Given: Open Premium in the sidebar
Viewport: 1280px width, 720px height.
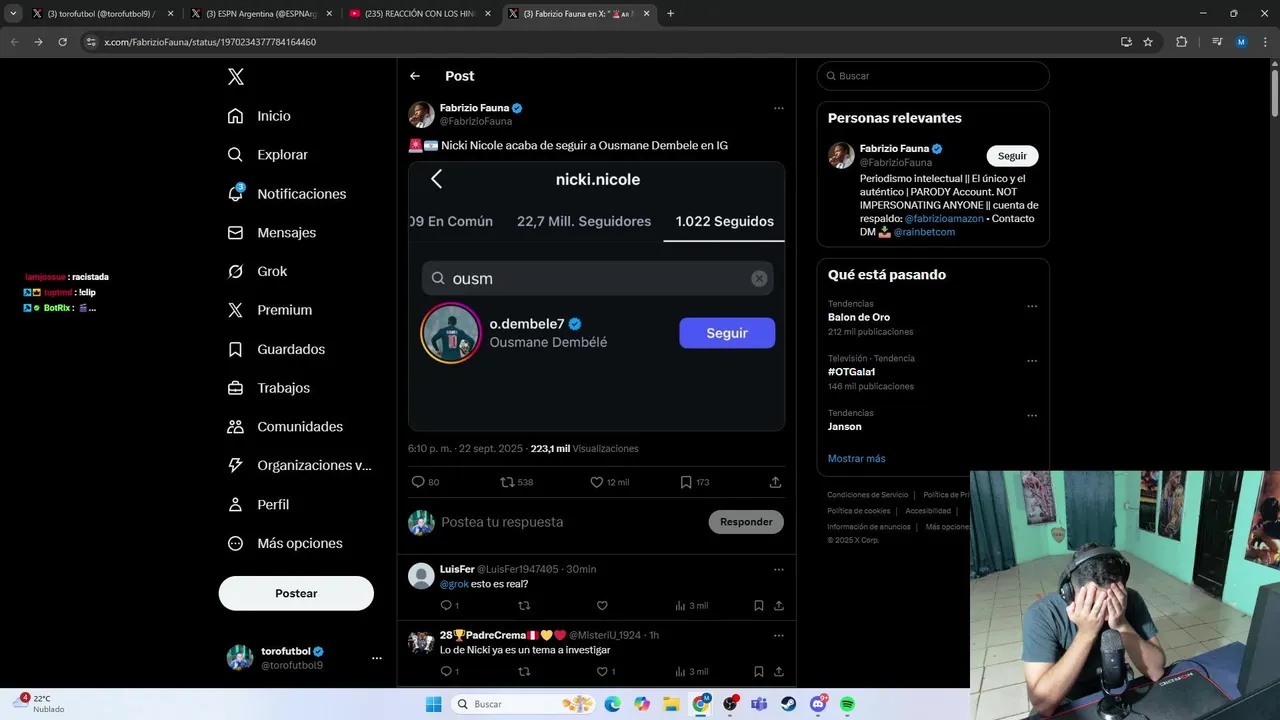Looking at the screenshot, I should (x=269, y=310).
